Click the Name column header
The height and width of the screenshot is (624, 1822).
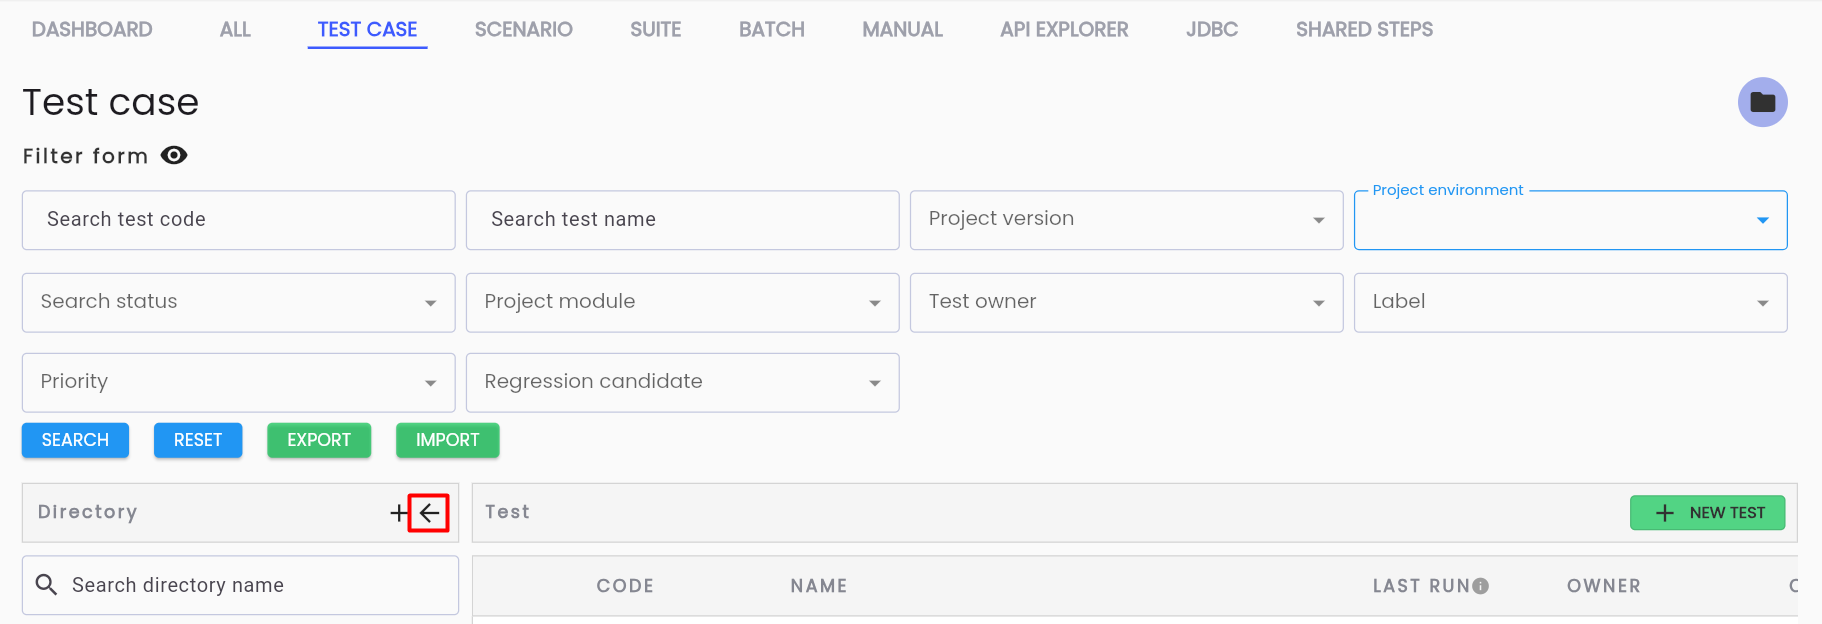click(x=819, y=586)
